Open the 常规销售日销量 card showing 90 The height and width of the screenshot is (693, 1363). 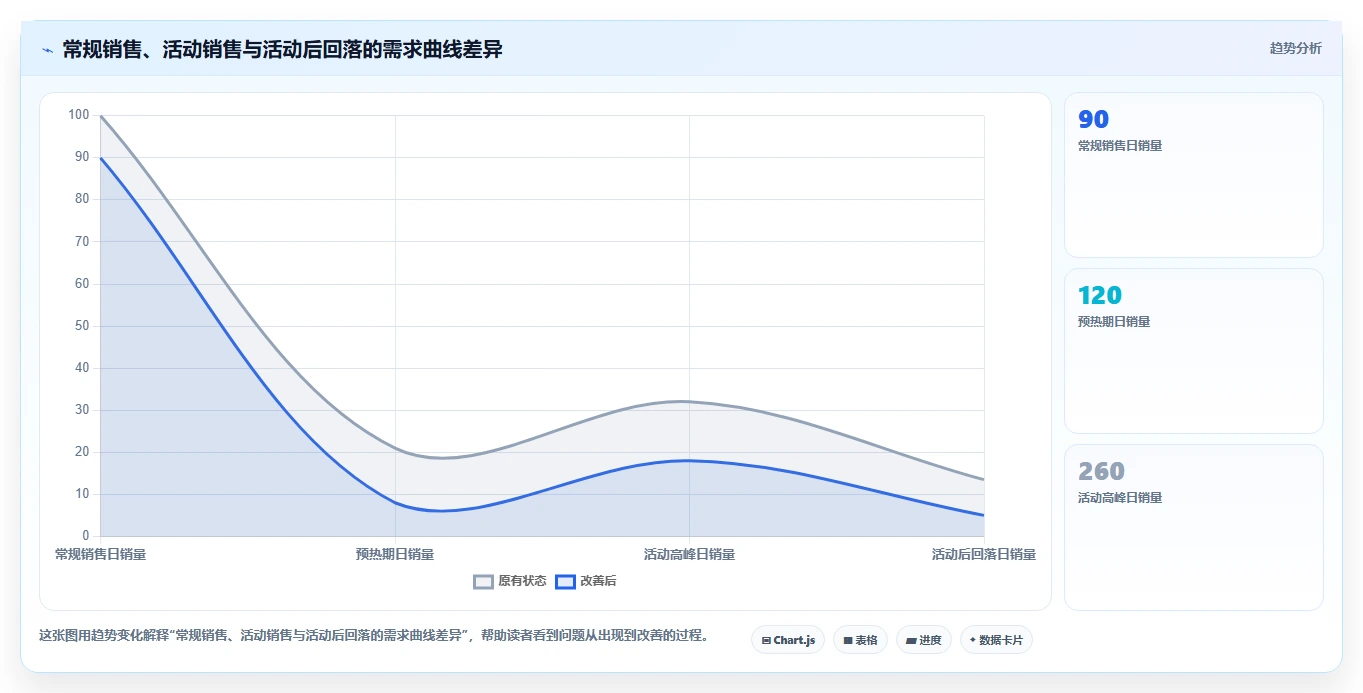pyautogui.click(x=1194, y=175)
